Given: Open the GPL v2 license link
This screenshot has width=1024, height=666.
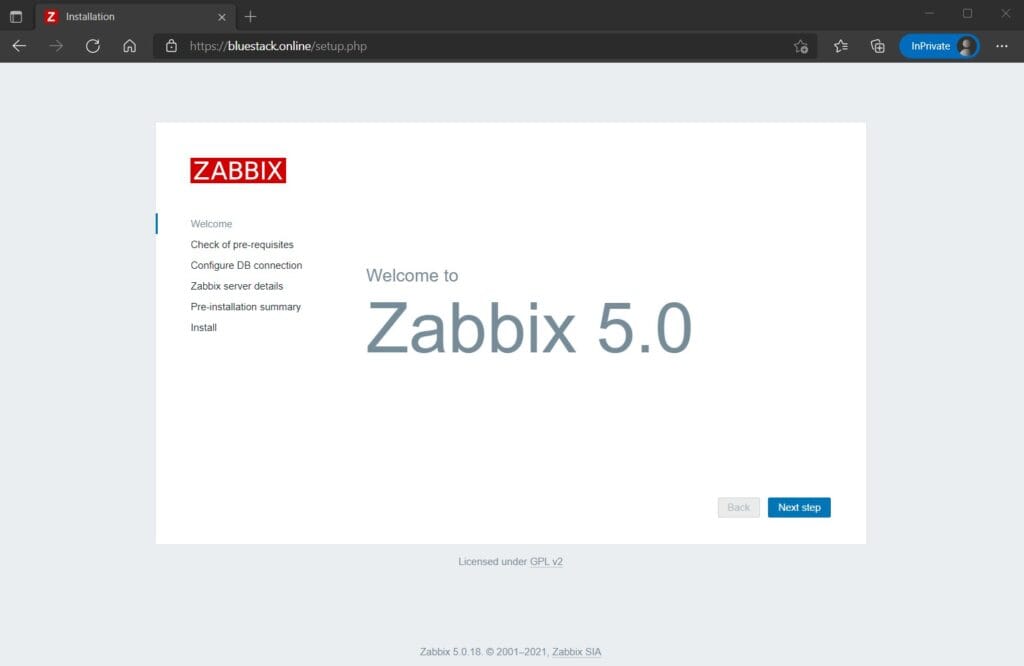Looking at the screenshot, I should tap(546, 562).
